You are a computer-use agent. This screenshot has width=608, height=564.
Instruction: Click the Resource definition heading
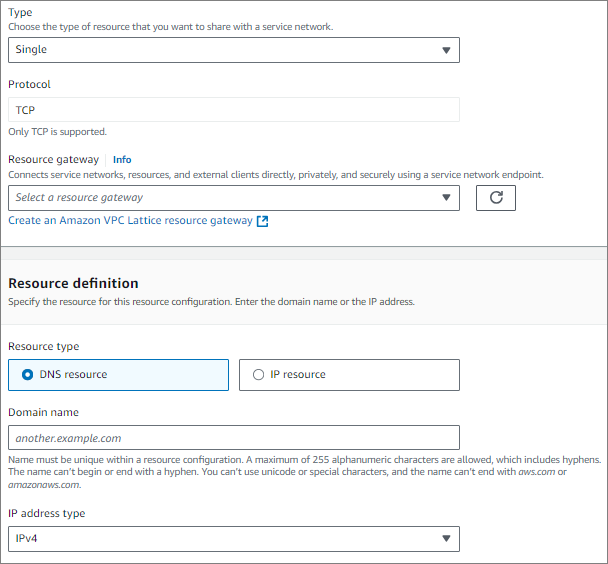click(73, 283)
